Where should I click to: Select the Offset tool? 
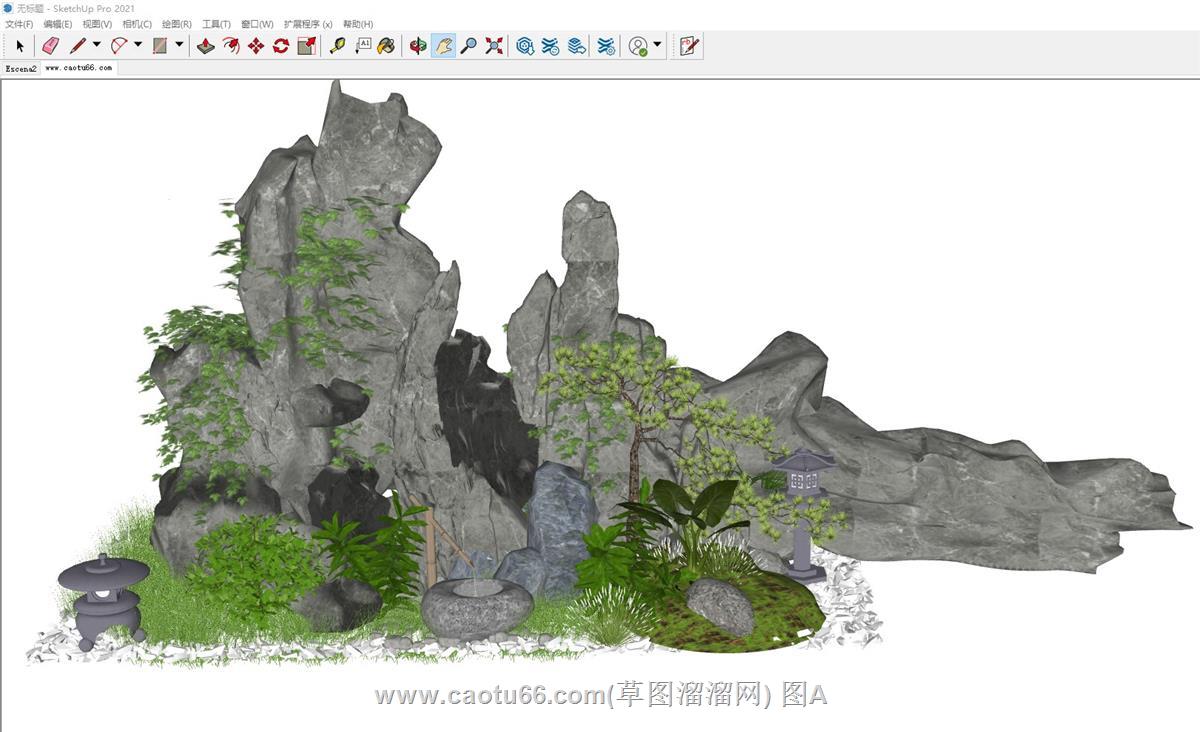[231, 45]
